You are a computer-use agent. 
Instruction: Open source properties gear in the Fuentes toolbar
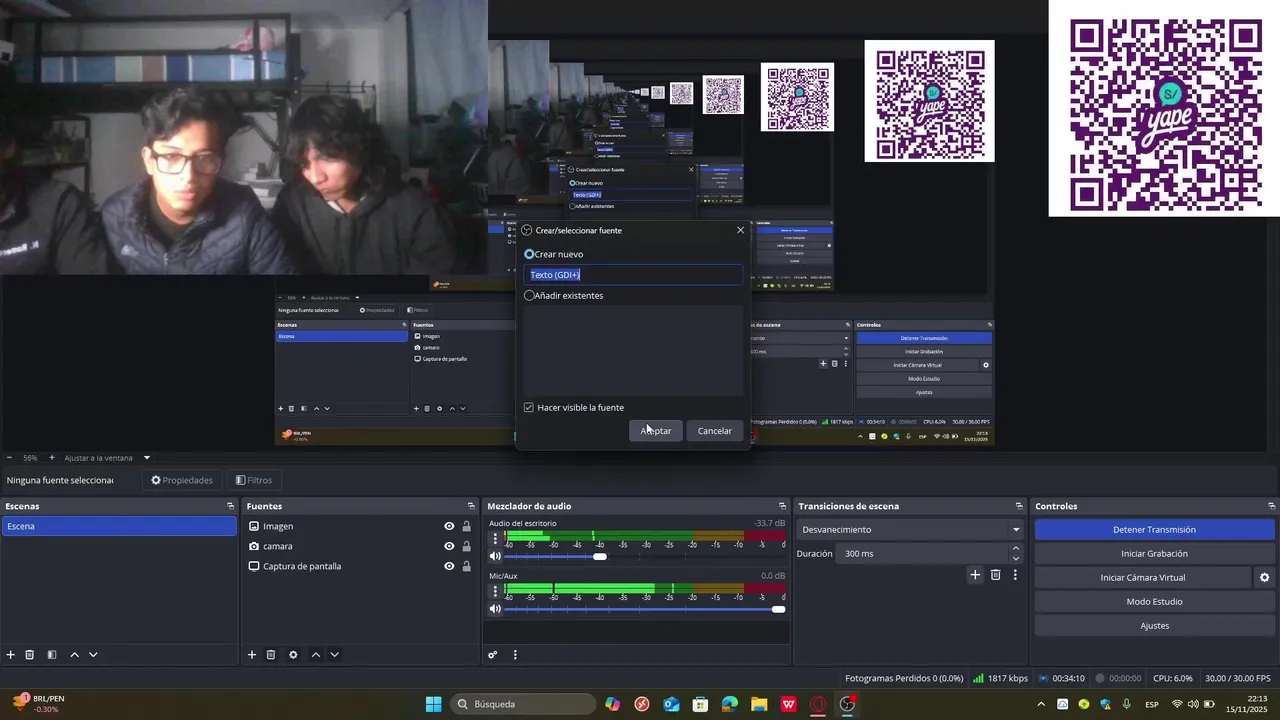point(293,655)
